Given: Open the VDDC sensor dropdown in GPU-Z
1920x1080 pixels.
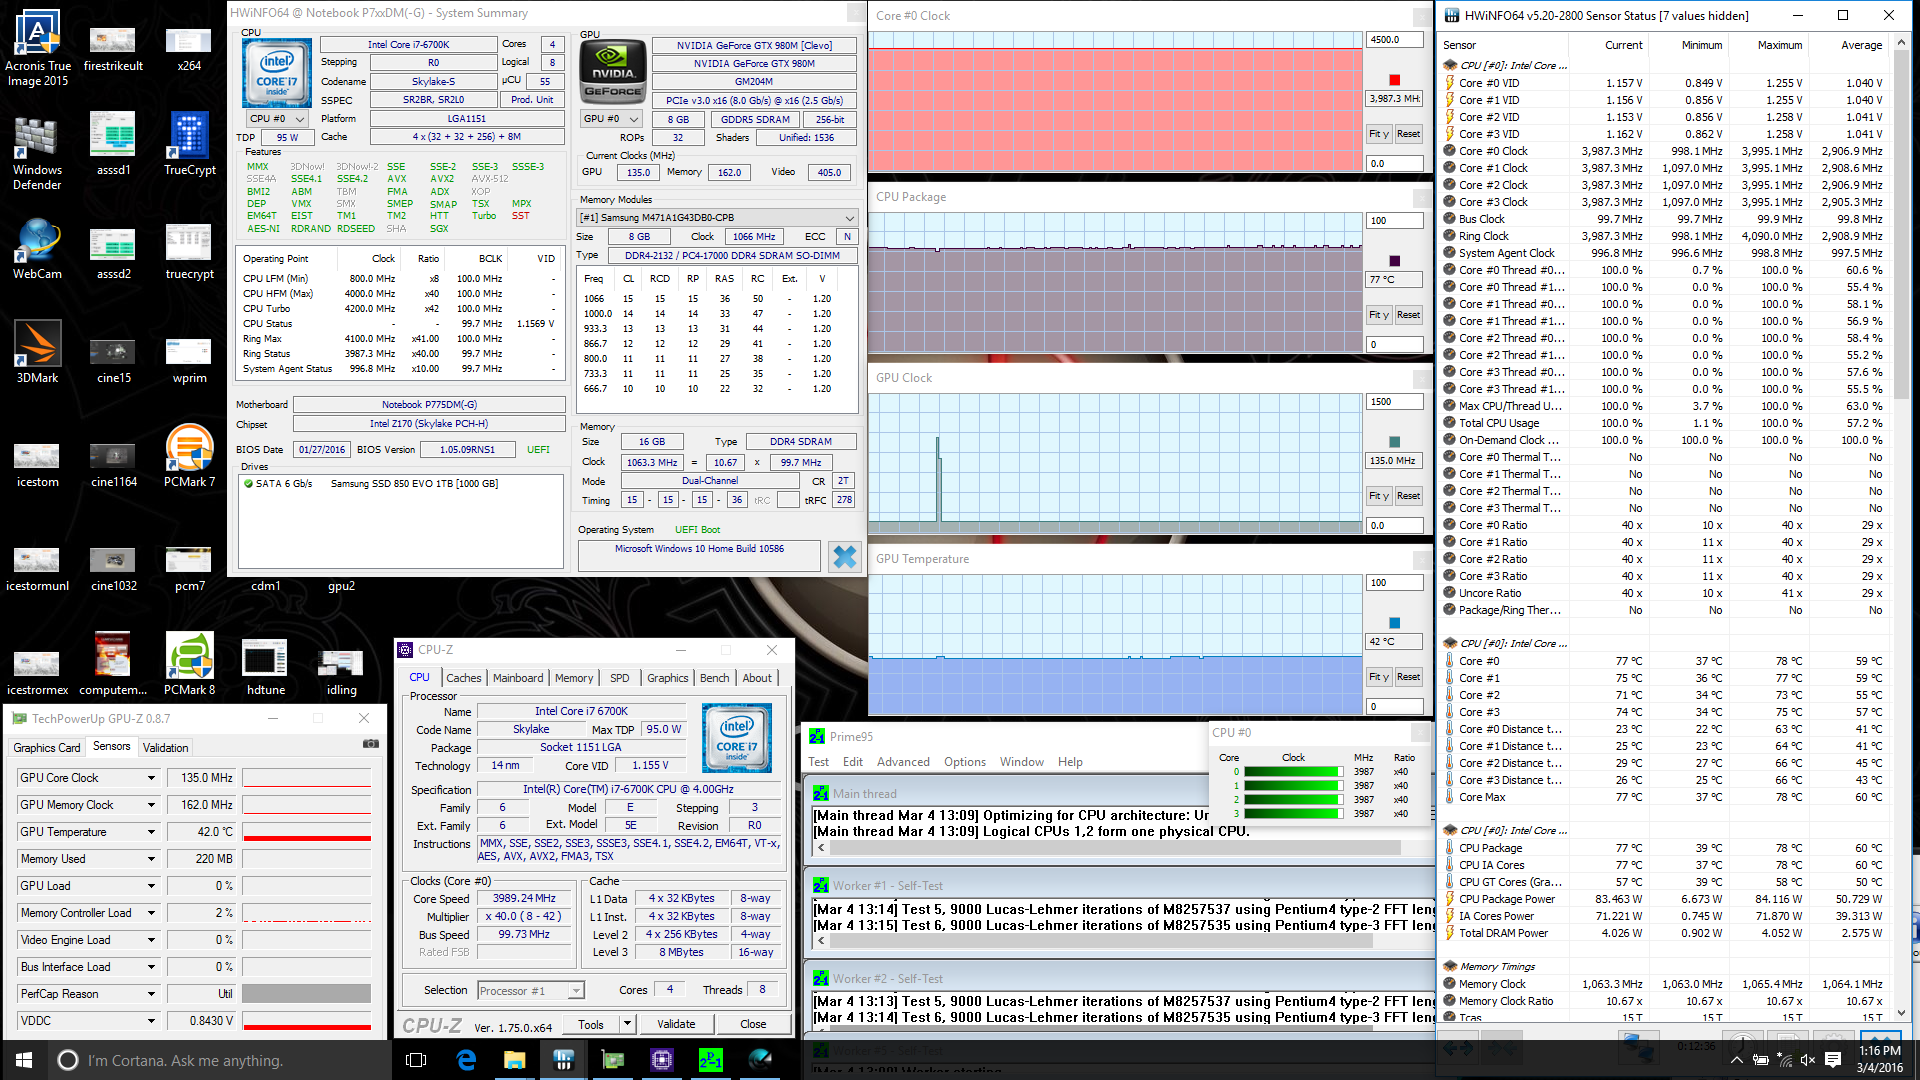Looking at the screenshot, I should tap(152, 1021).
